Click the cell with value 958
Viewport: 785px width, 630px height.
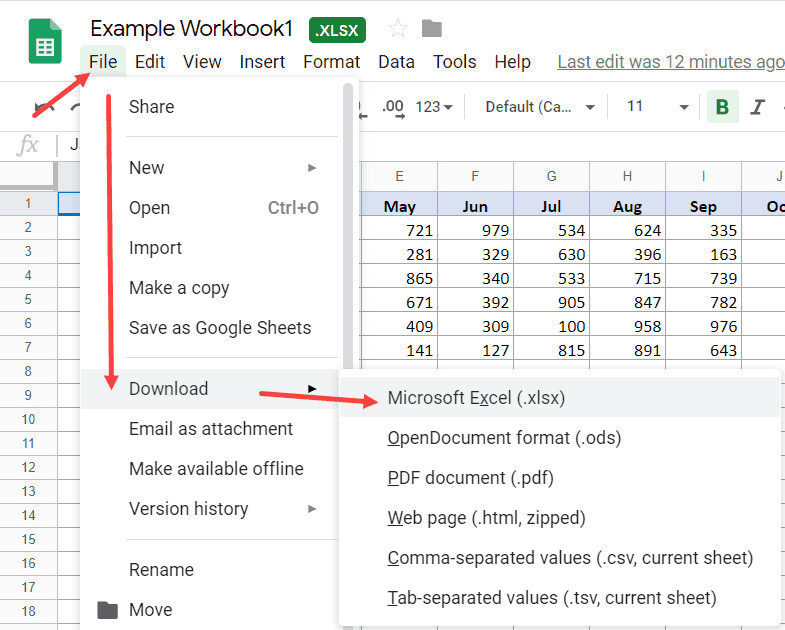click(x=627, y=326)
